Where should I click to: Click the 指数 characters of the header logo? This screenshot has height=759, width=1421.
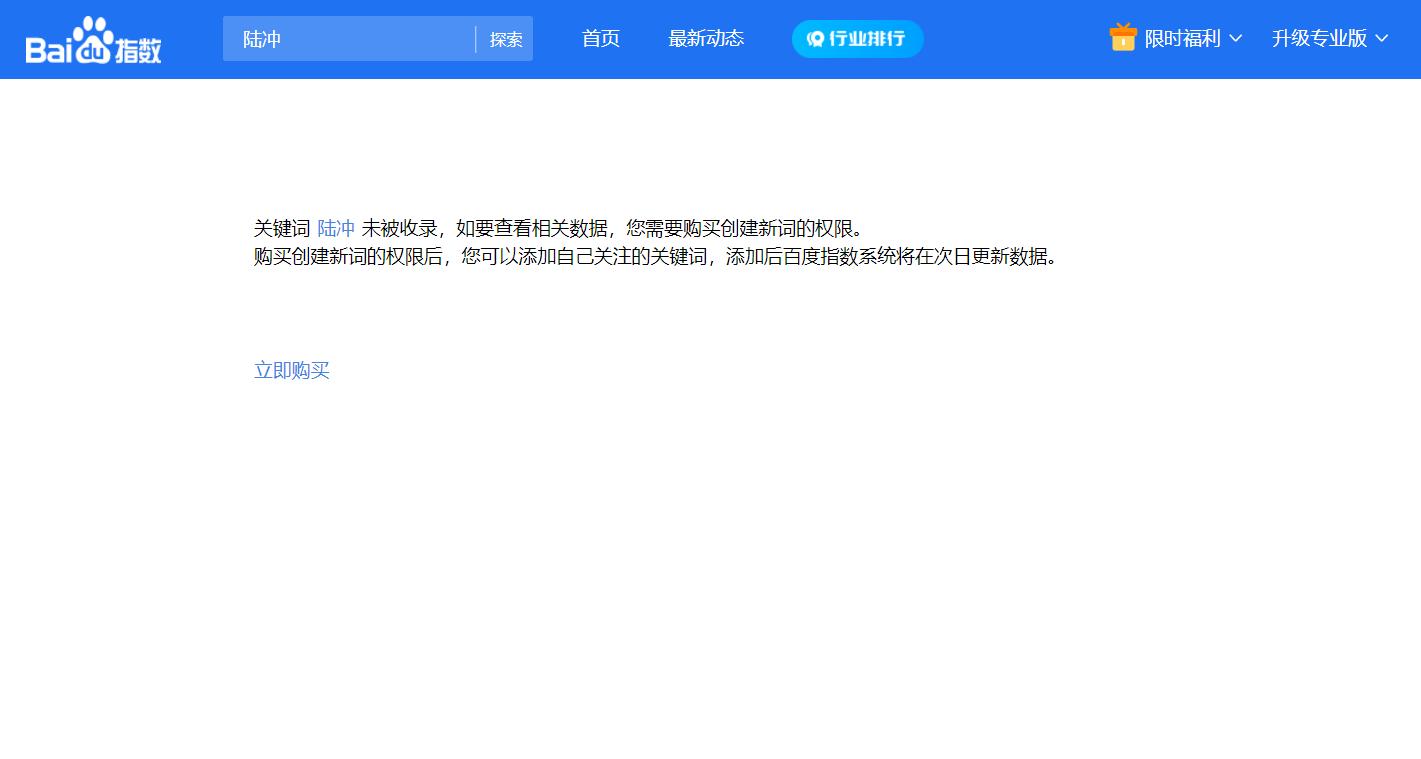[140, 43]
